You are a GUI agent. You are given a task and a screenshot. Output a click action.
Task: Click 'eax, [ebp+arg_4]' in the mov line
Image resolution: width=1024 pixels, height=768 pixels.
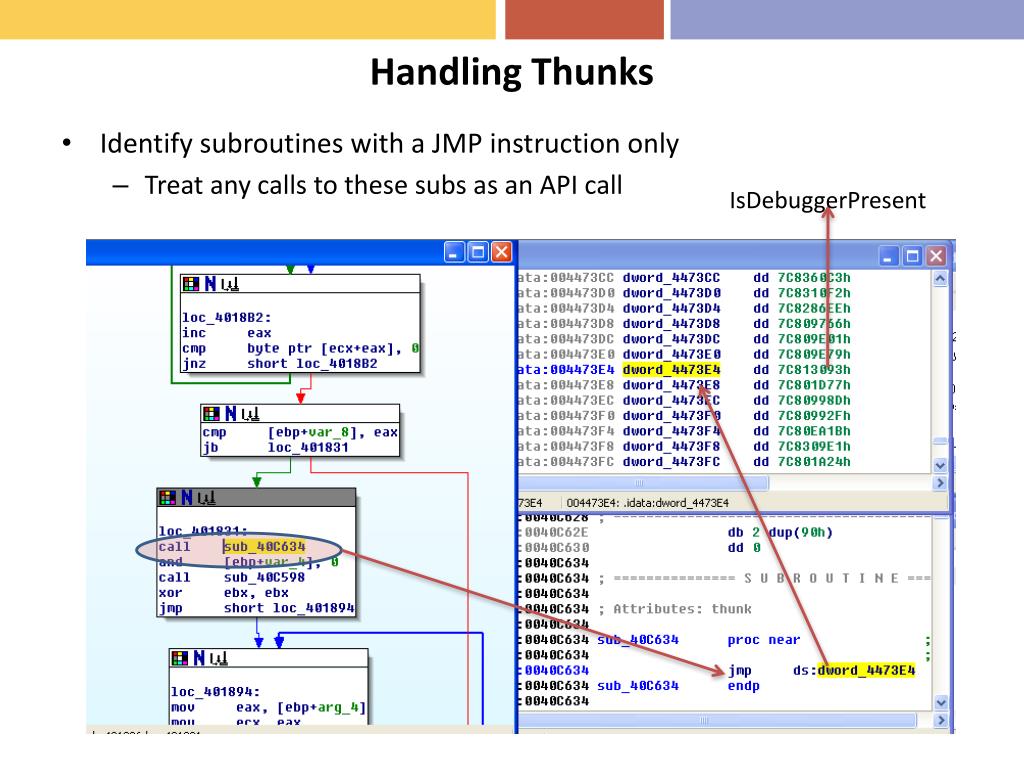point(301,707)
